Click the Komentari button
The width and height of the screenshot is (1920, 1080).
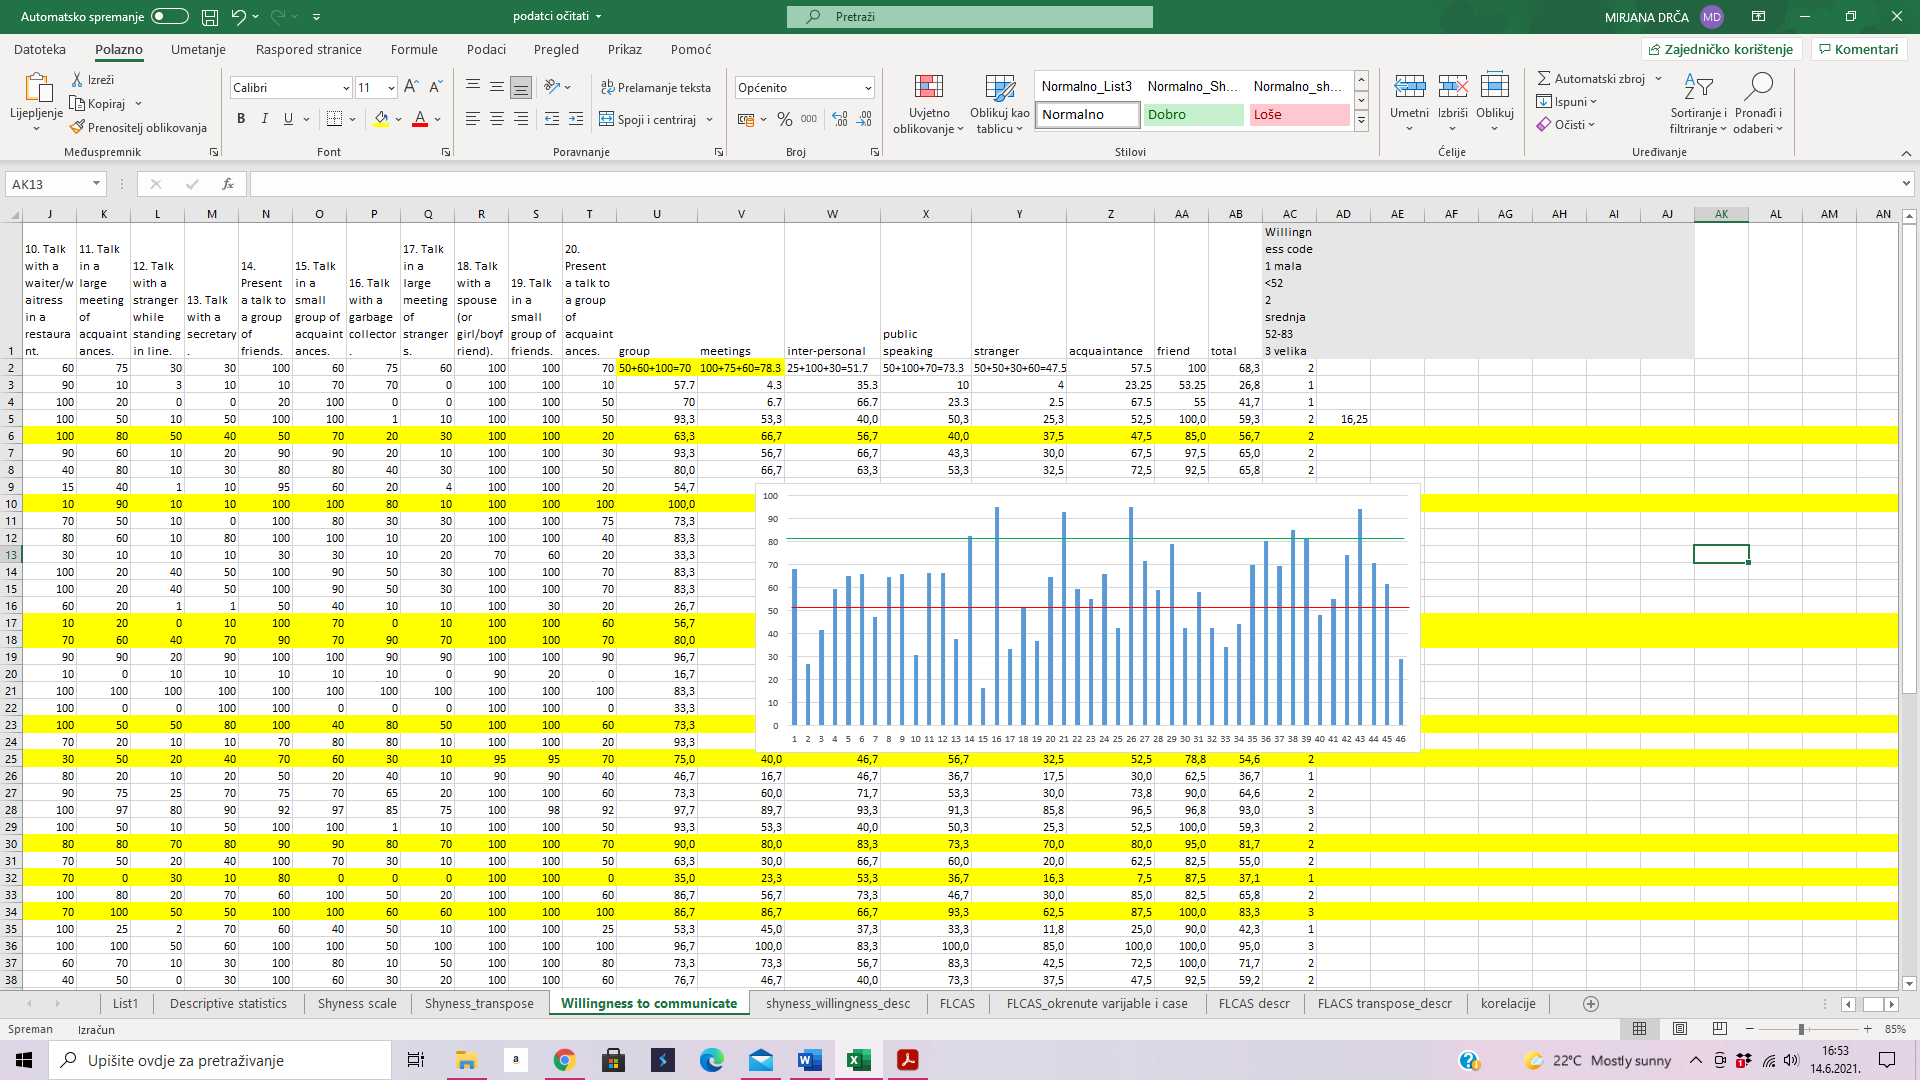[1858, 49]
